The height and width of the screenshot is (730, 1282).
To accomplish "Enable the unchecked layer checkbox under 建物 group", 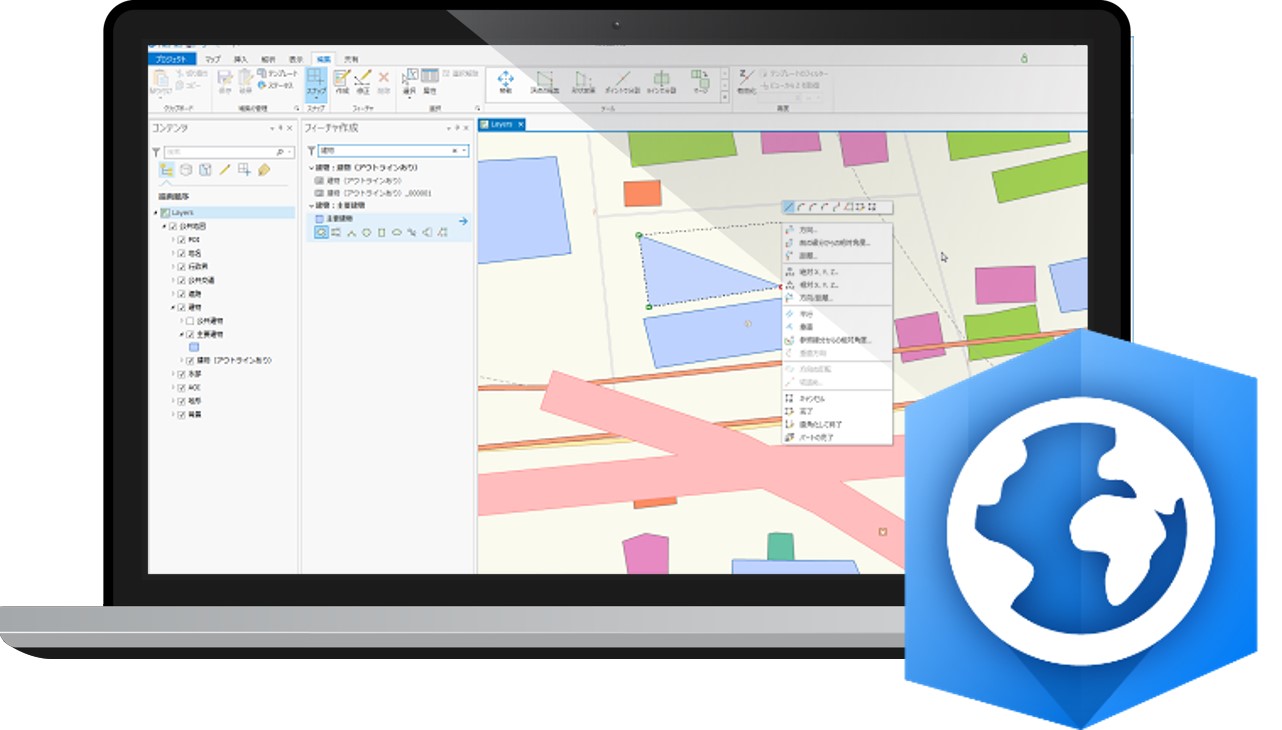I will point(189,320).
